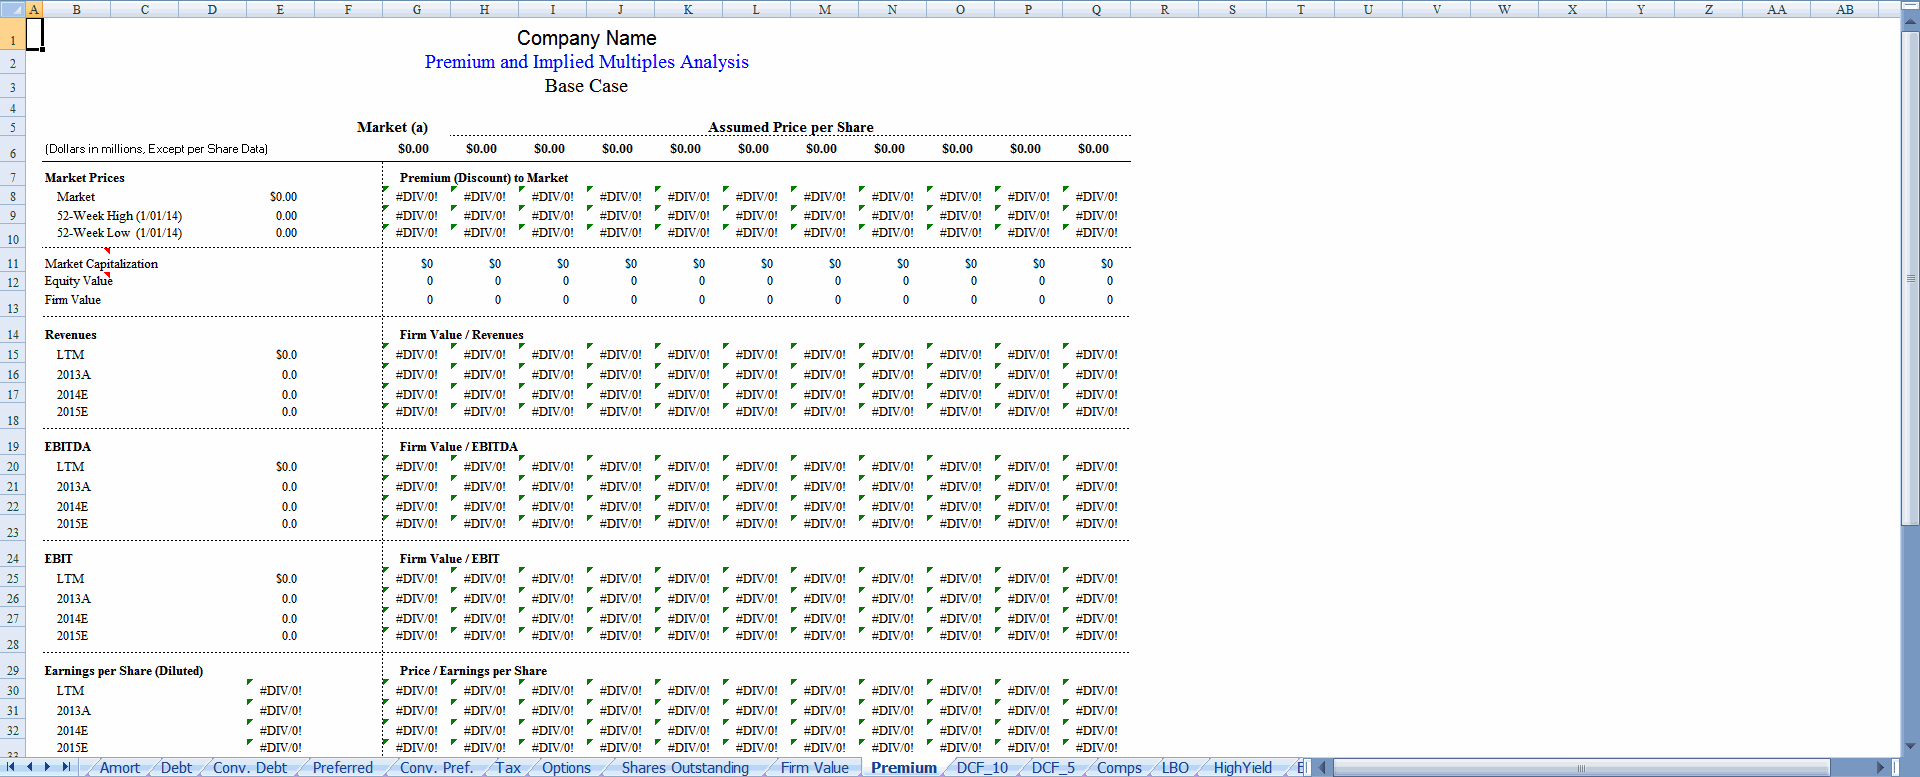The height and width of the screenshot is (777, 1920).
Task: Select column E header
Action: click(x=280, y=9)
